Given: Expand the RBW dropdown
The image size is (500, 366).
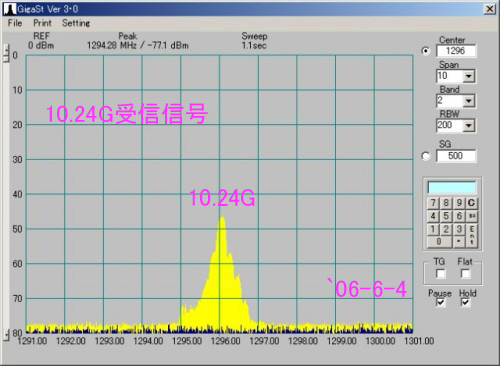Looking at the screenshot, I should [x=469, y=126].
